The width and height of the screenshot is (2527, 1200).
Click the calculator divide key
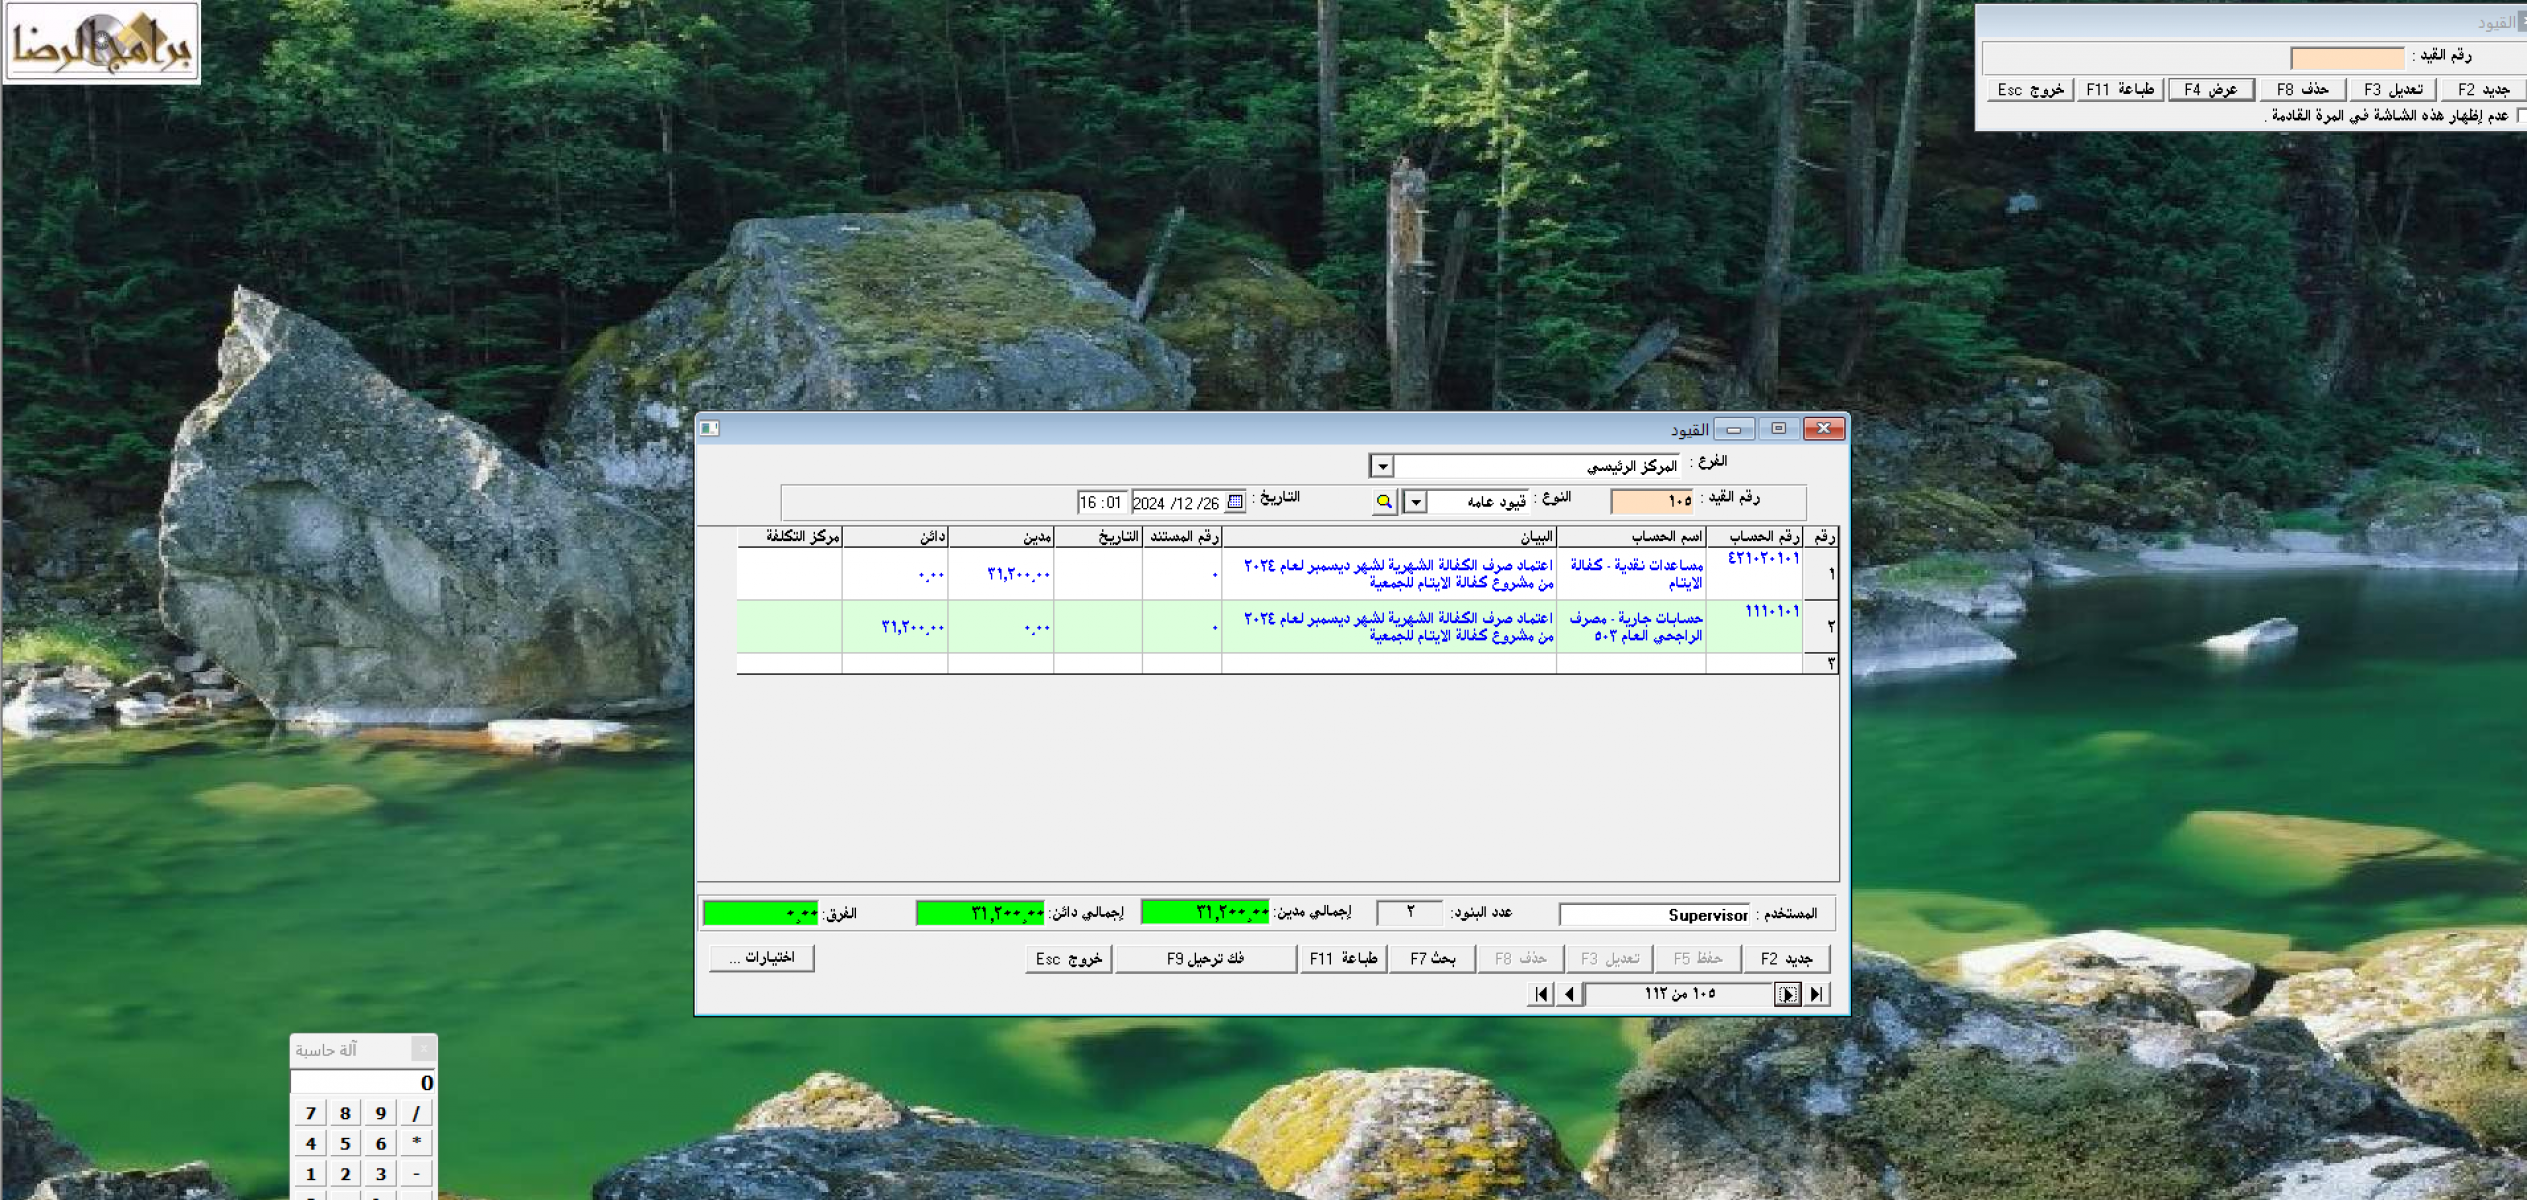pyautogui.click(x=416, y=1113)
